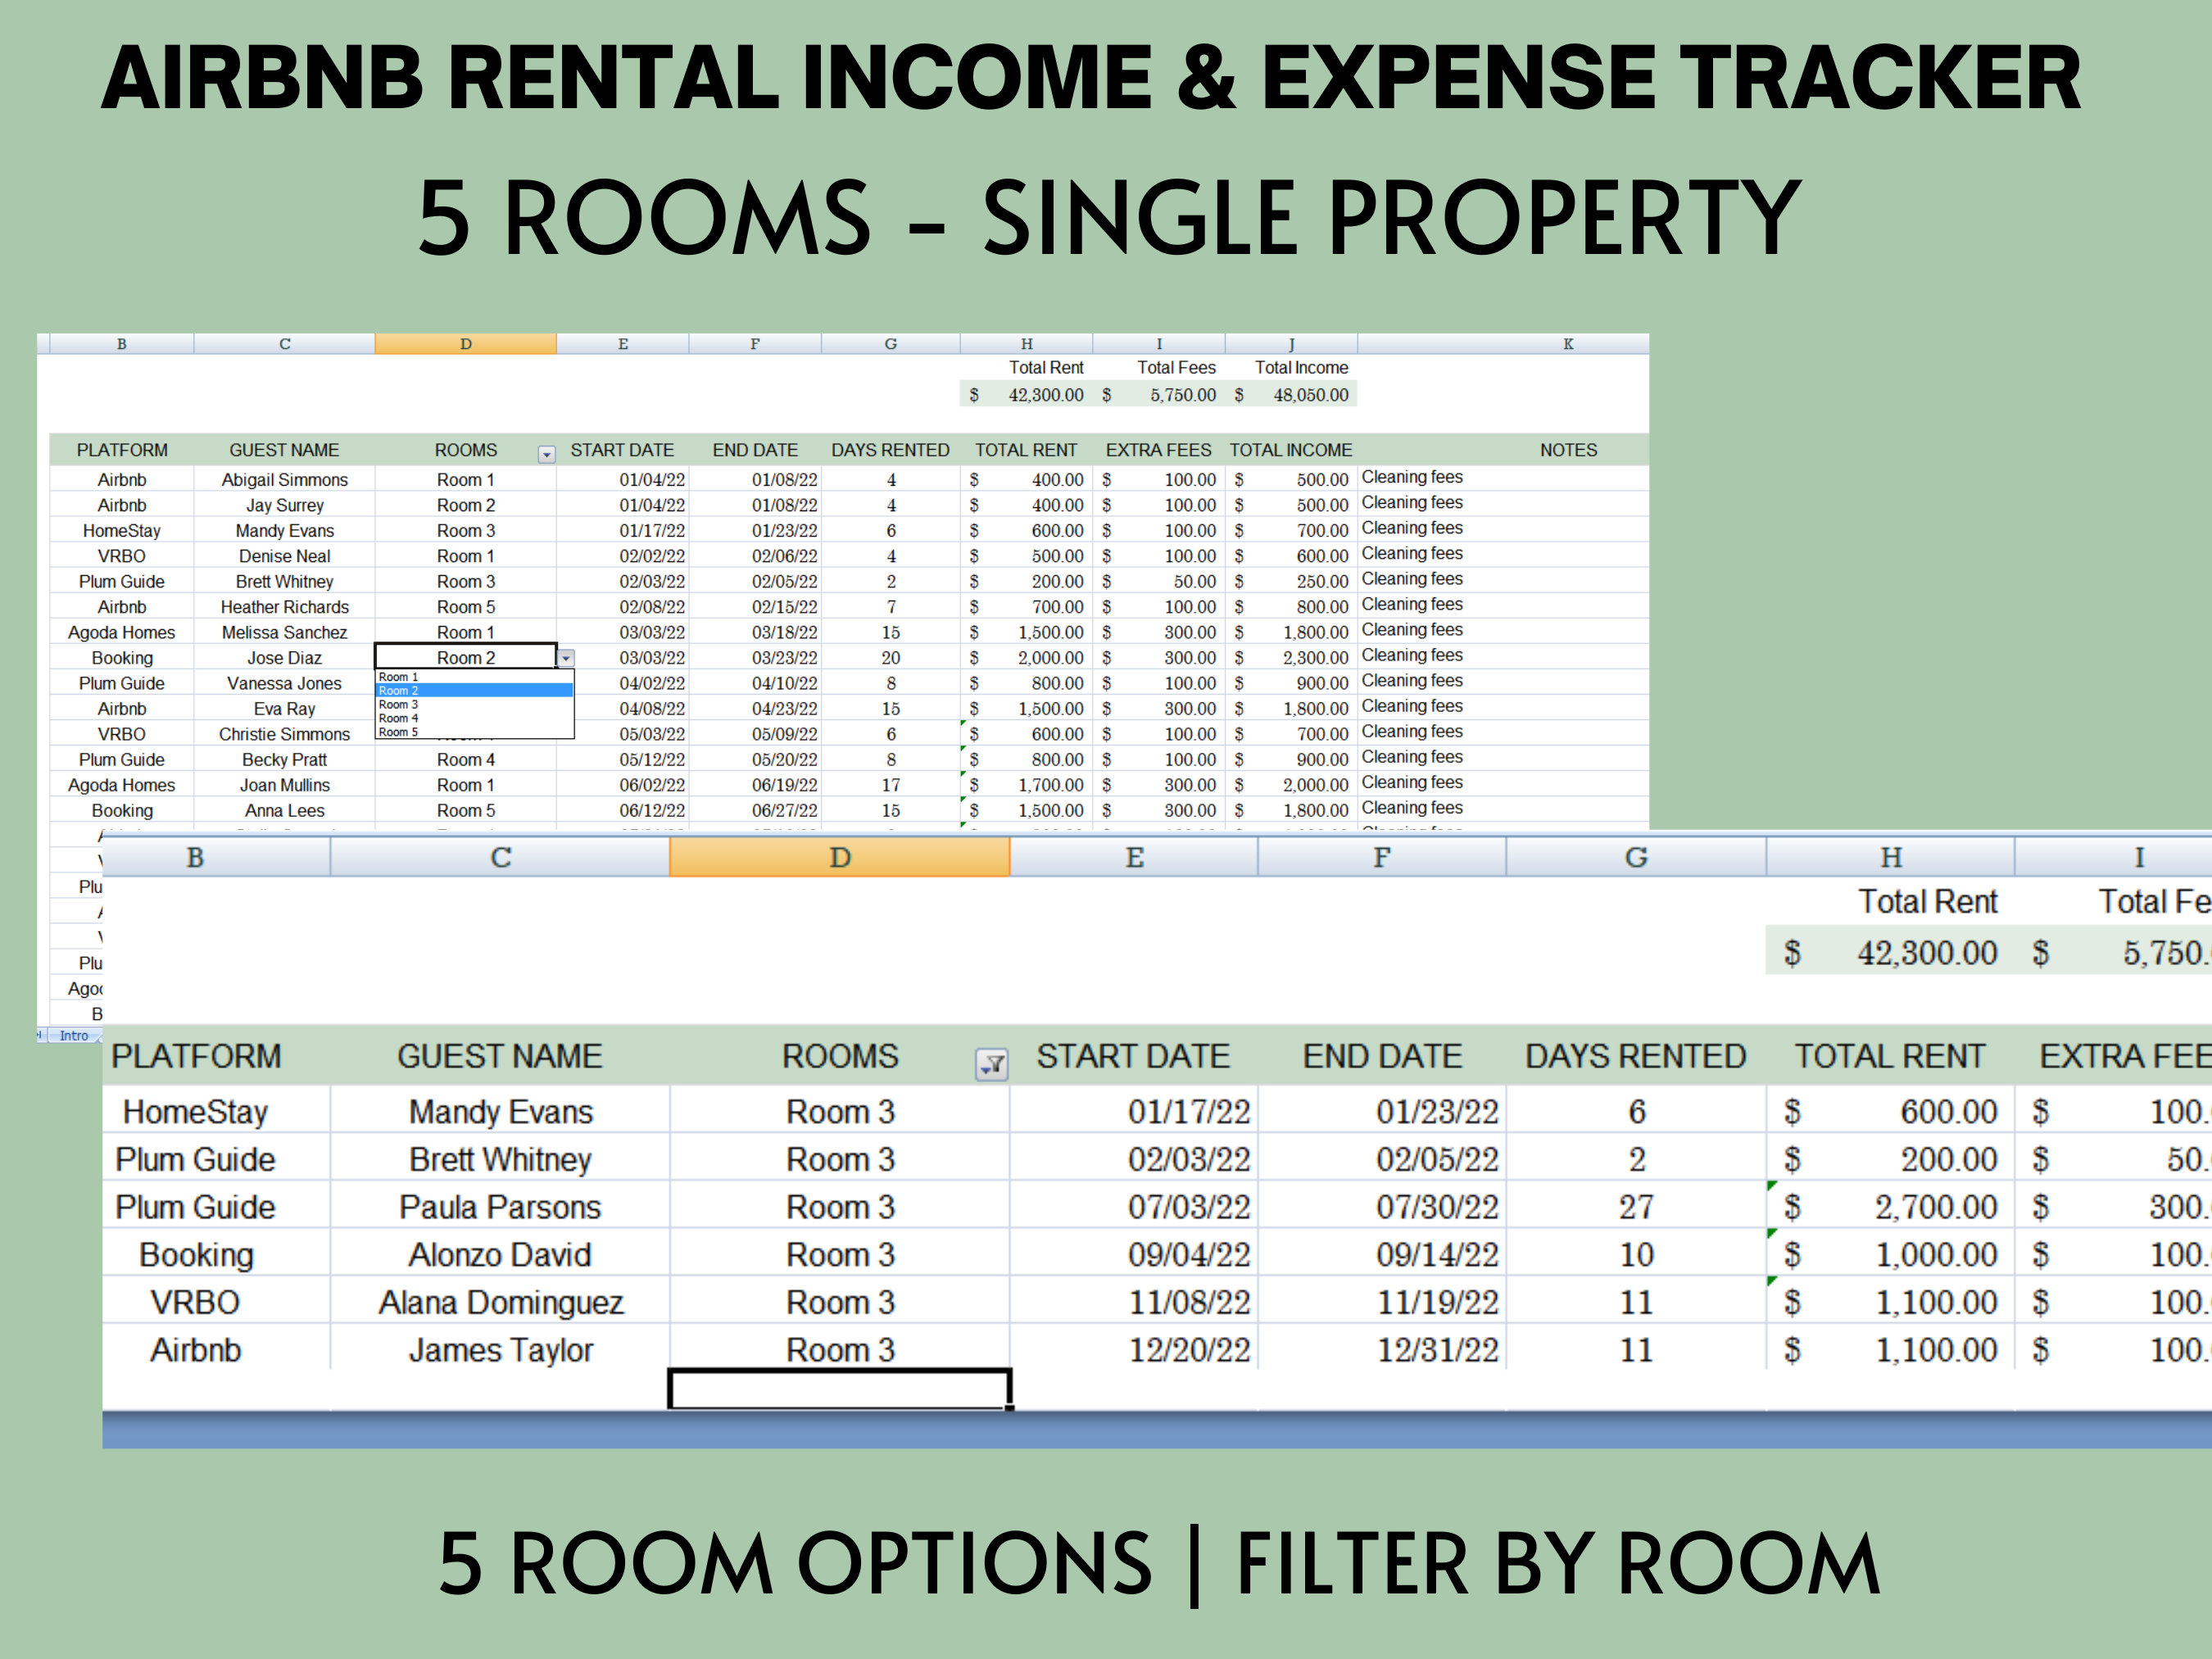Select the Total Fees value 5,750.00

click(x=1185, y=395)
